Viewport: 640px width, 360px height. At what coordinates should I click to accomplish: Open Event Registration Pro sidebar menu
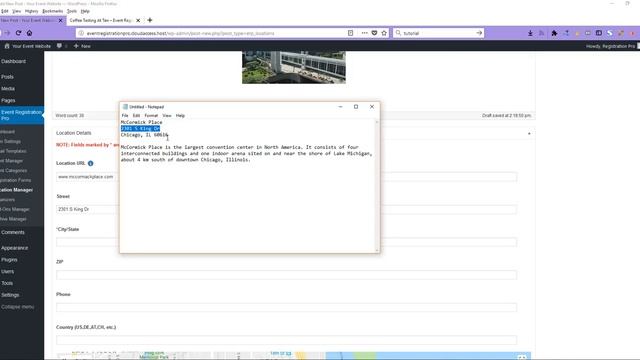pos(21,115)
